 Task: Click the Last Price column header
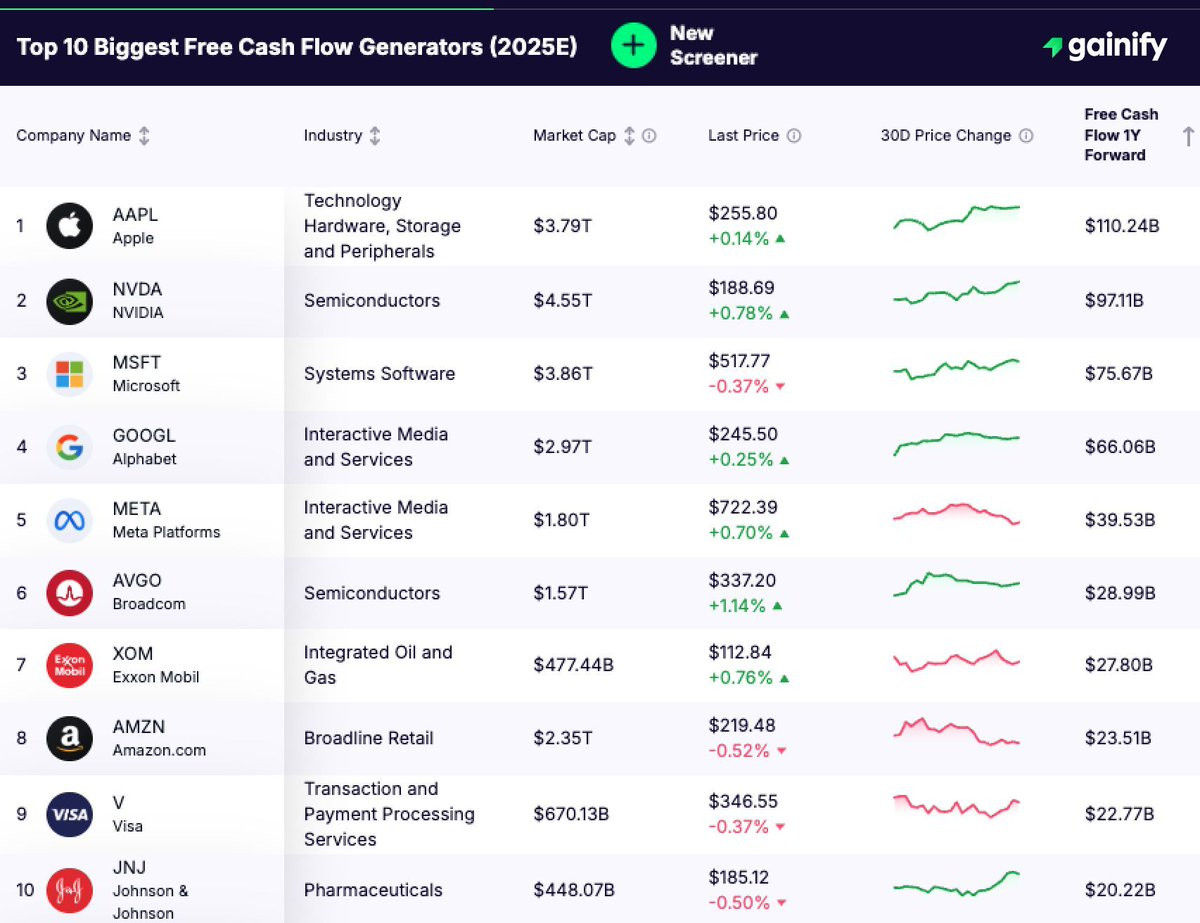pos(743,136)
